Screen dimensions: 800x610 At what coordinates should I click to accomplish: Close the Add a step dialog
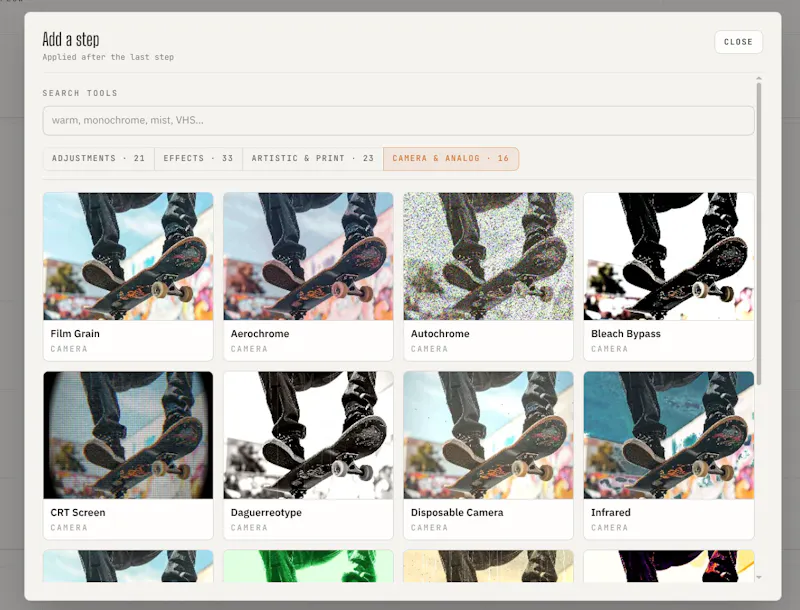coord(738,42)
